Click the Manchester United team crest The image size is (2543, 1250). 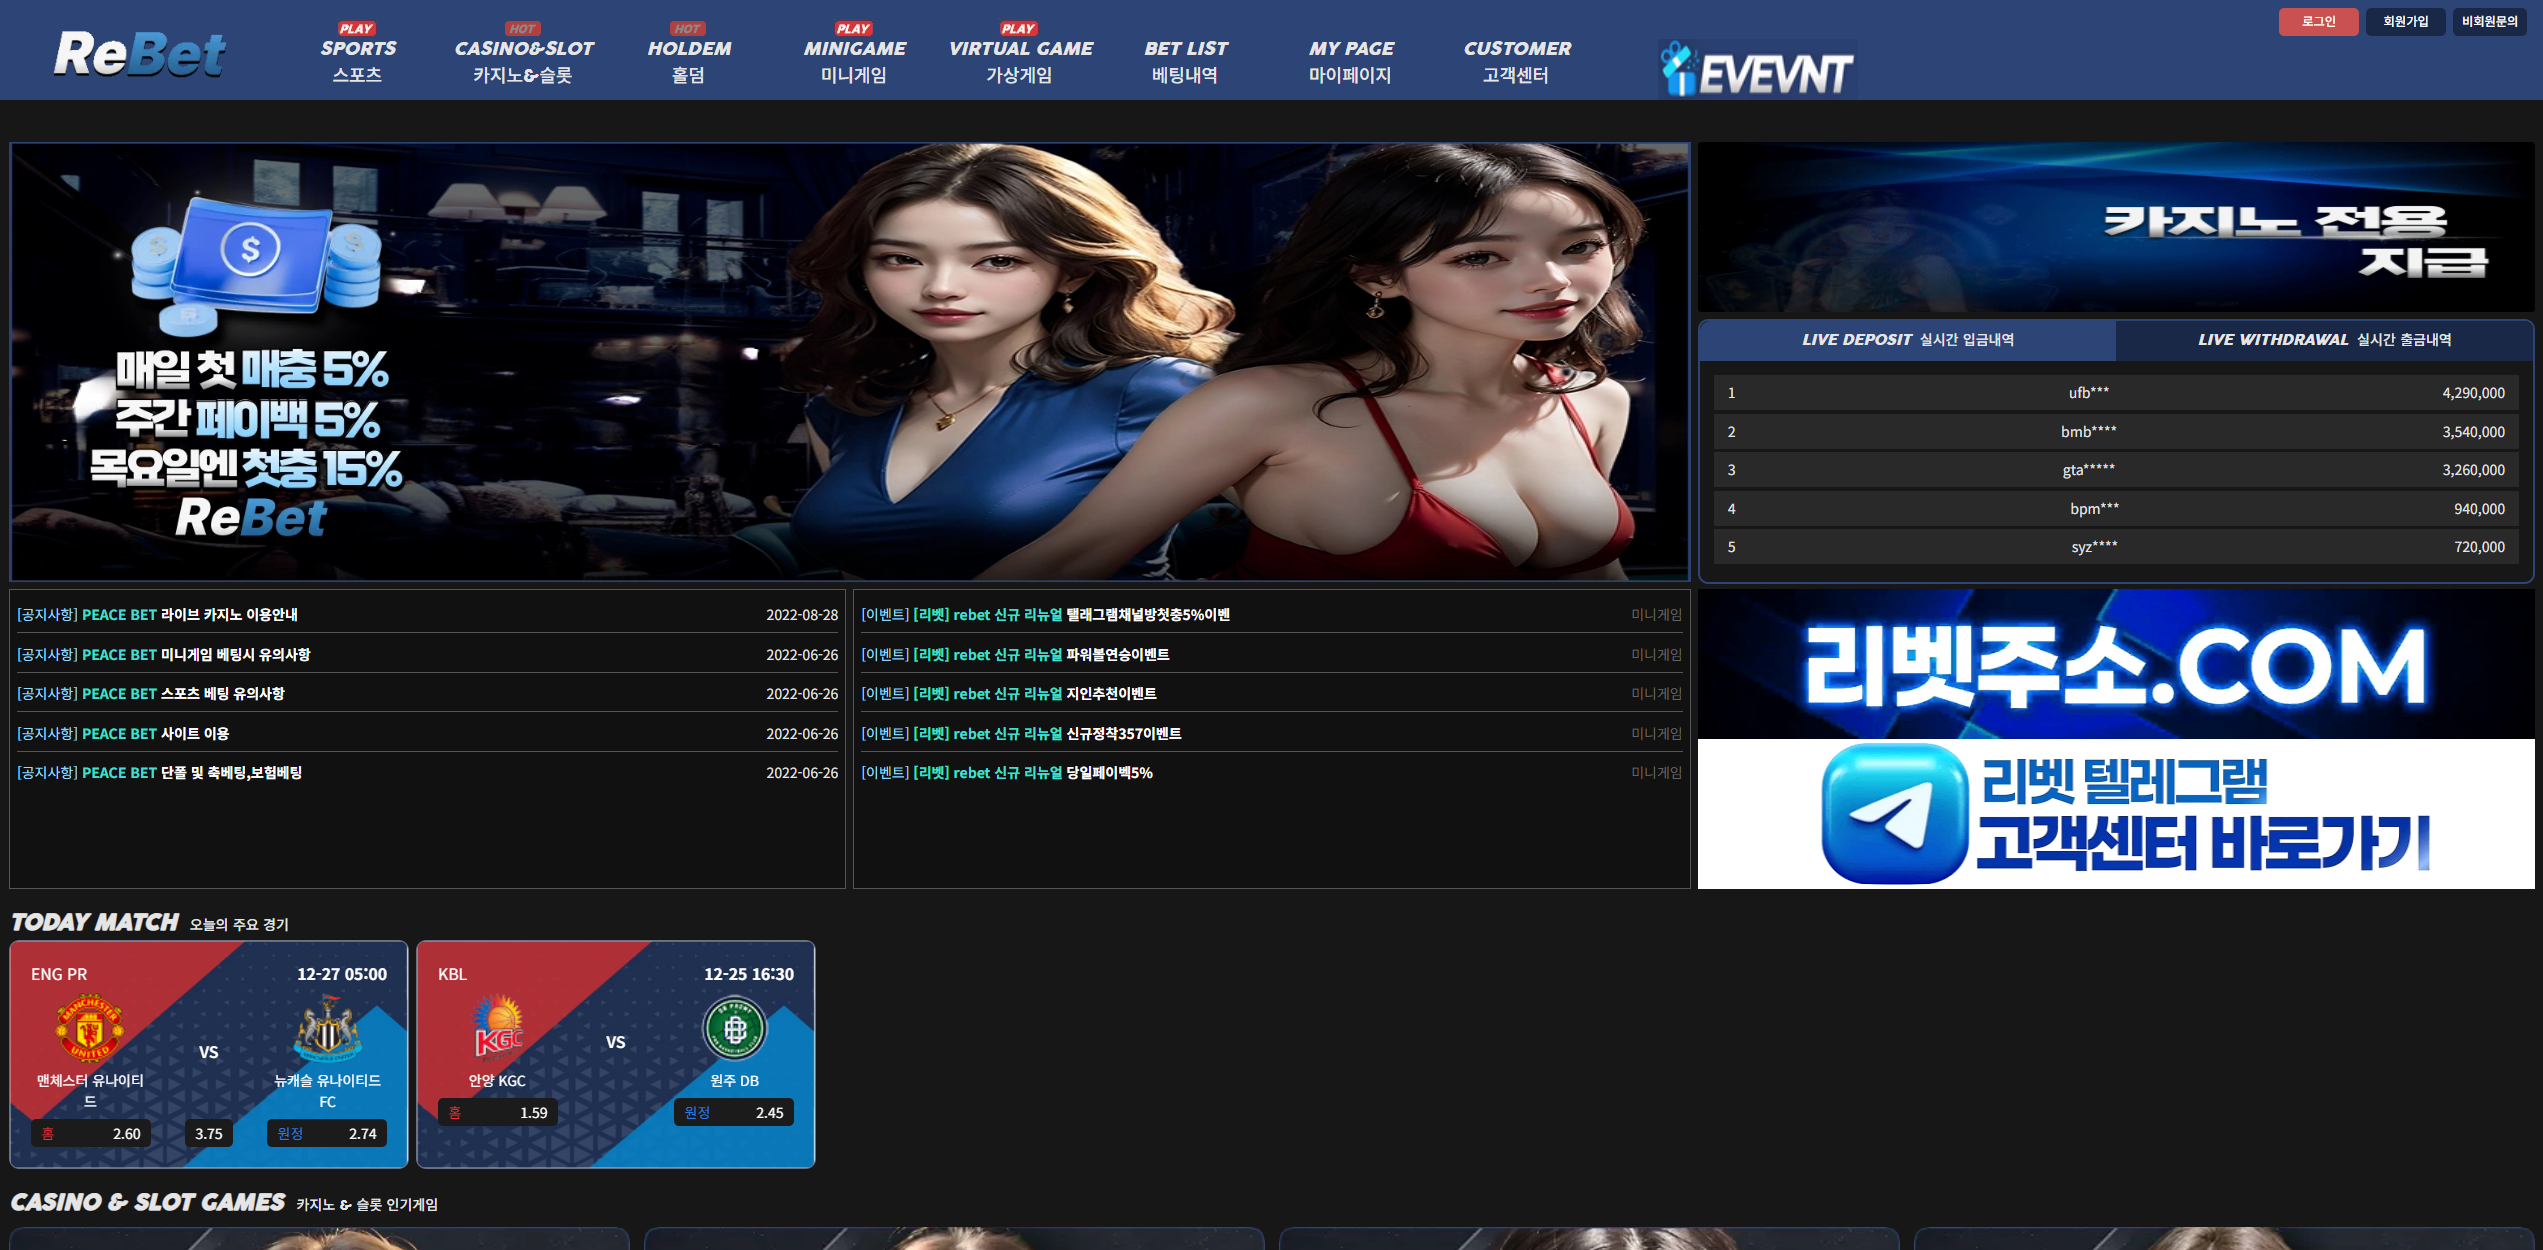89,1027
